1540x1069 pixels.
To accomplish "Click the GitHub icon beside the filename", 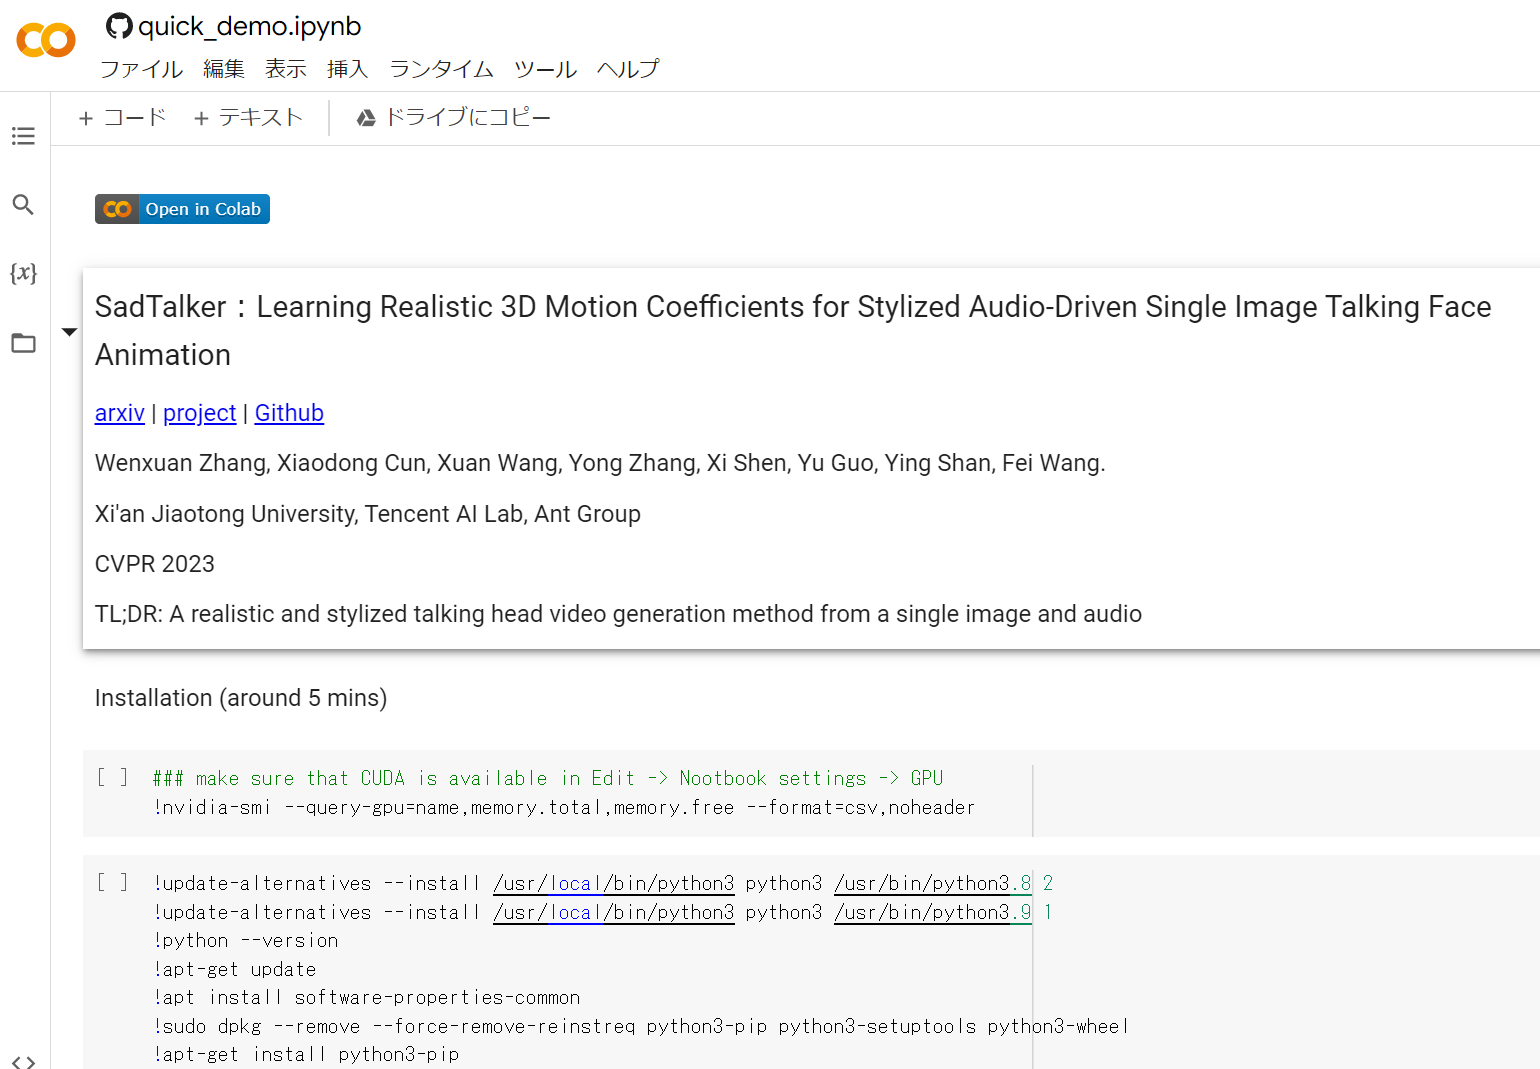I will (x=117, y=25).
